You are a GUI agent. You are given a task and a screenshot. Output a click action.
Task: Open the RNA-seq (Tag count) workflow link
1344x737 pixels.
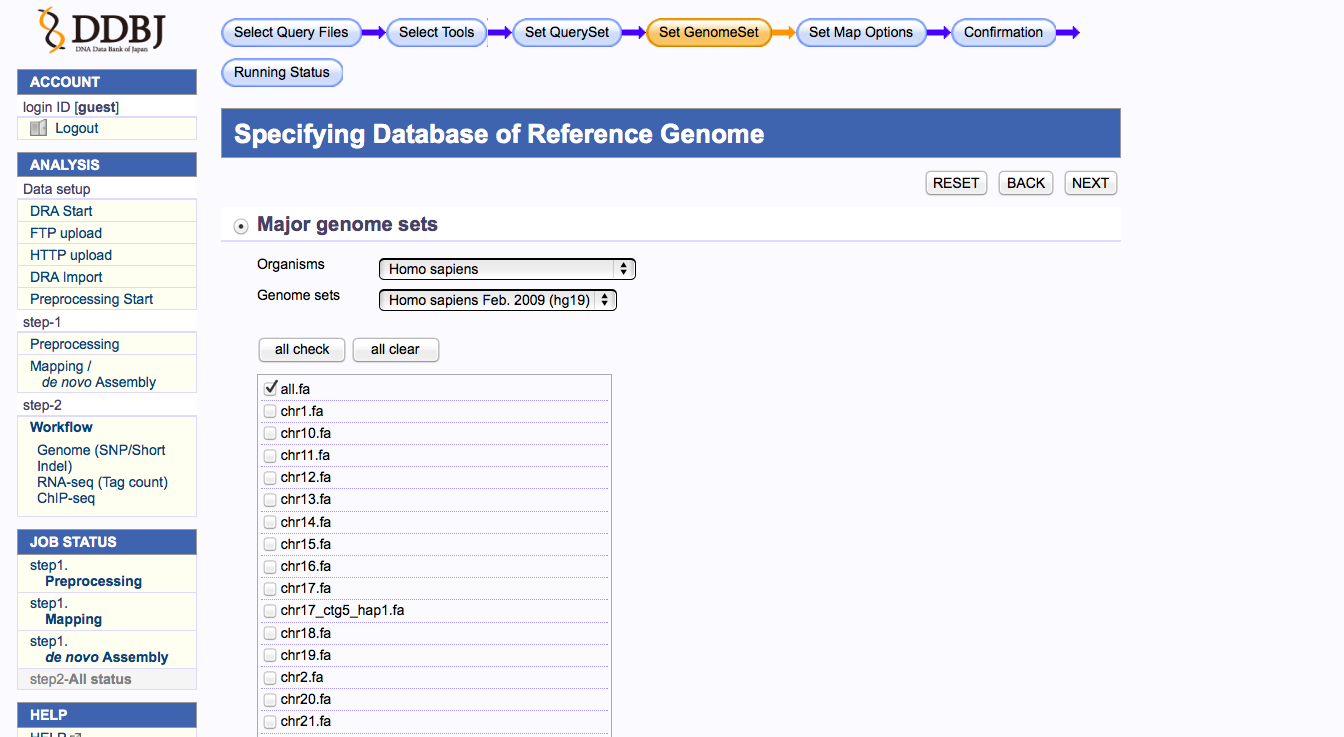[102, 482]
